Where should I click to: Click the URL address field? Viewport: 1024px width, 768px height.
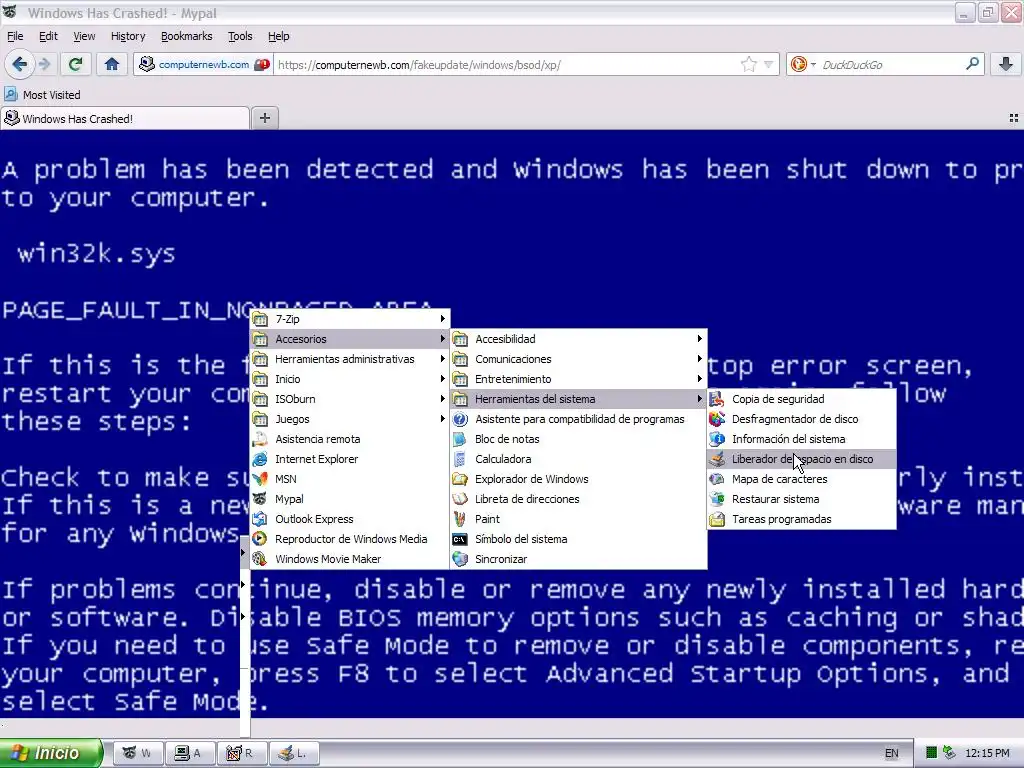click(506, 65)
